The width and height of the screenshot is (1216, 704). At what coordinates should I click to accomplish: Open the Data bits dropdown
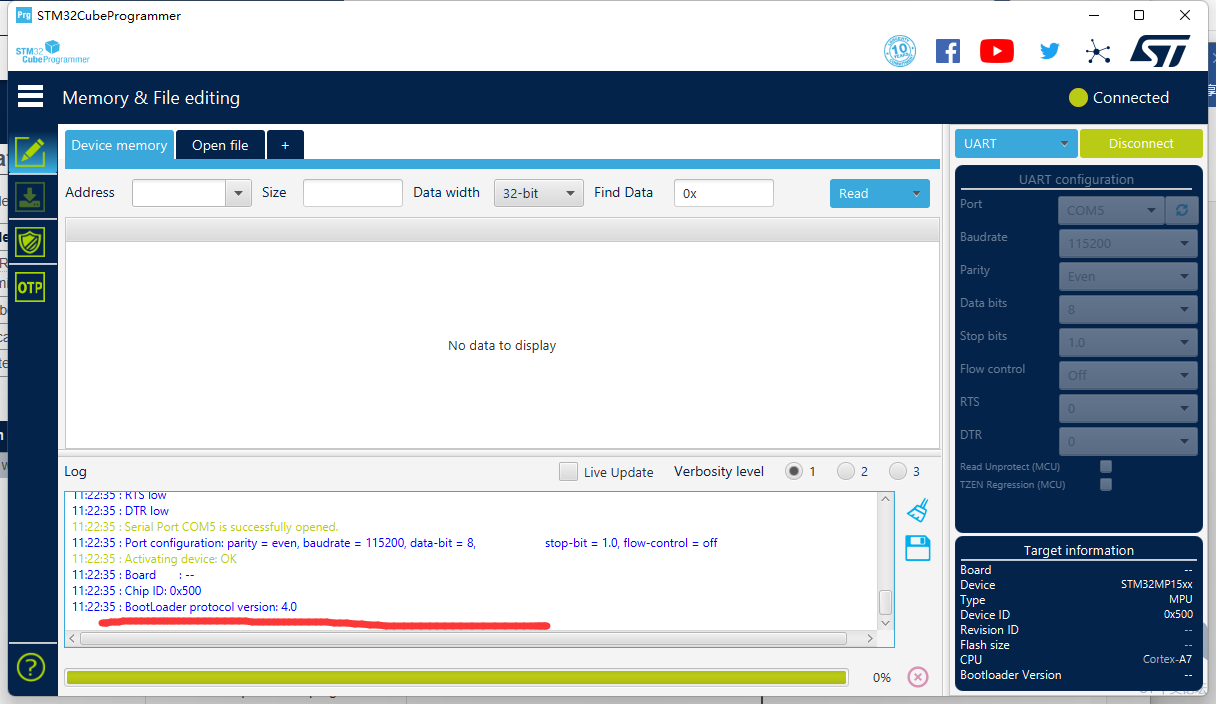(x=1128, y=309)
